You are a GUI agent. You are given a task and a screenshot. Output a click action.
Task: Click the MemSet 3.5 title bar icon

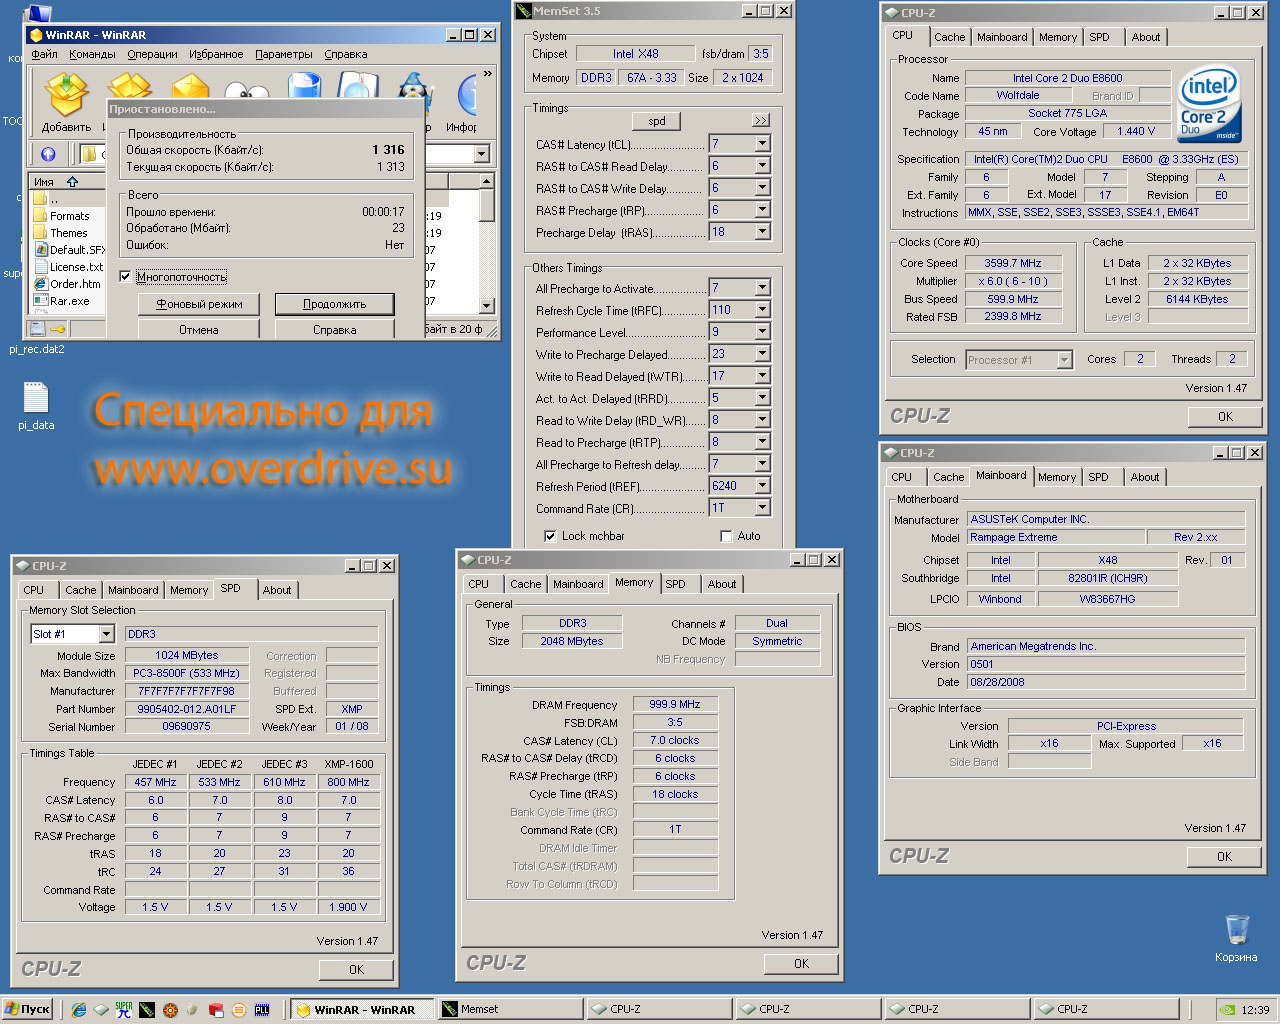523,11
